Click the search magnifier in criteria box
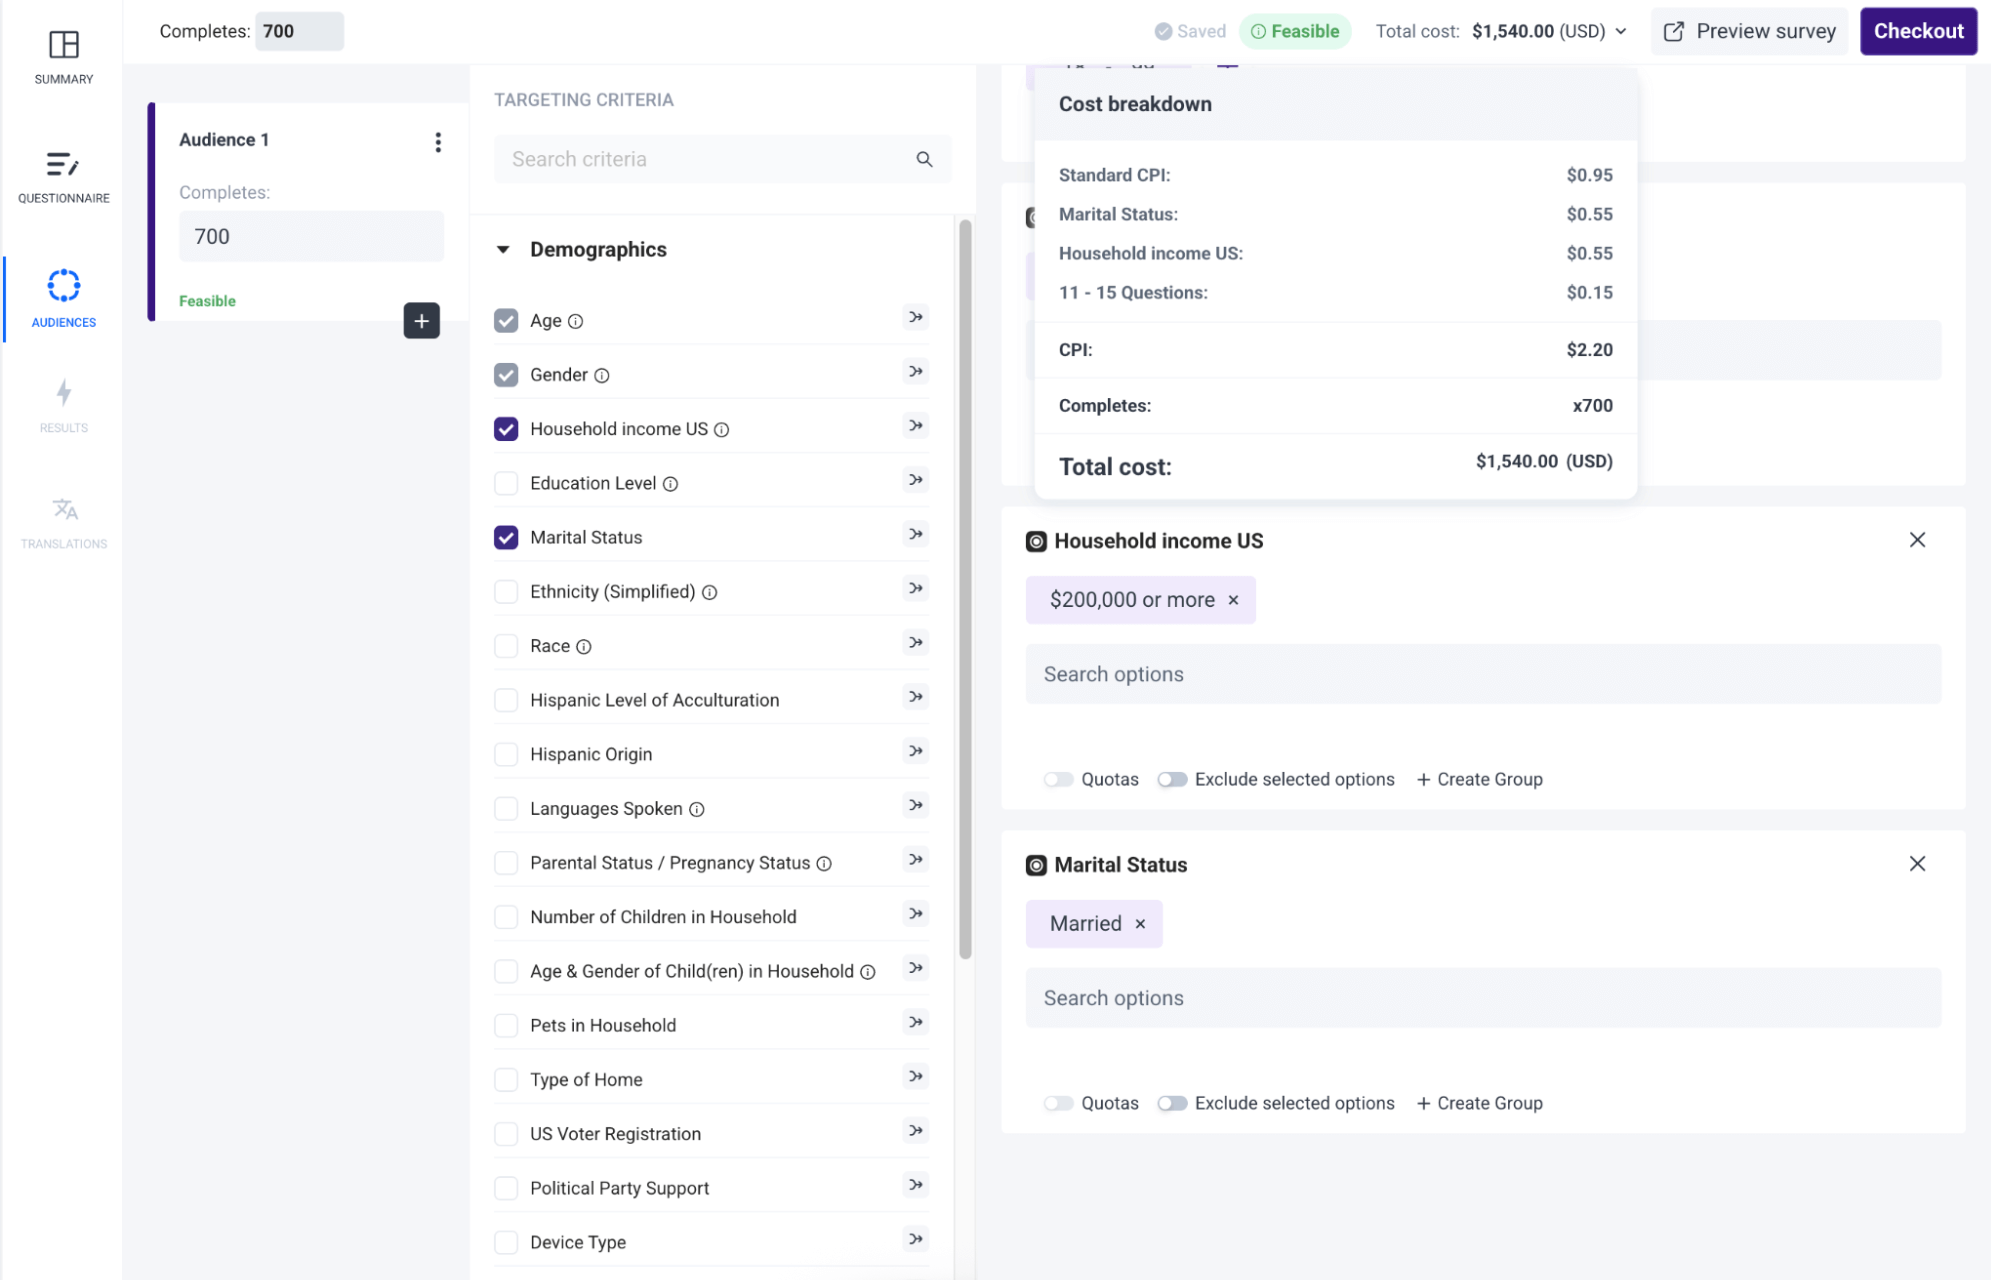 [x=924, y=159]
